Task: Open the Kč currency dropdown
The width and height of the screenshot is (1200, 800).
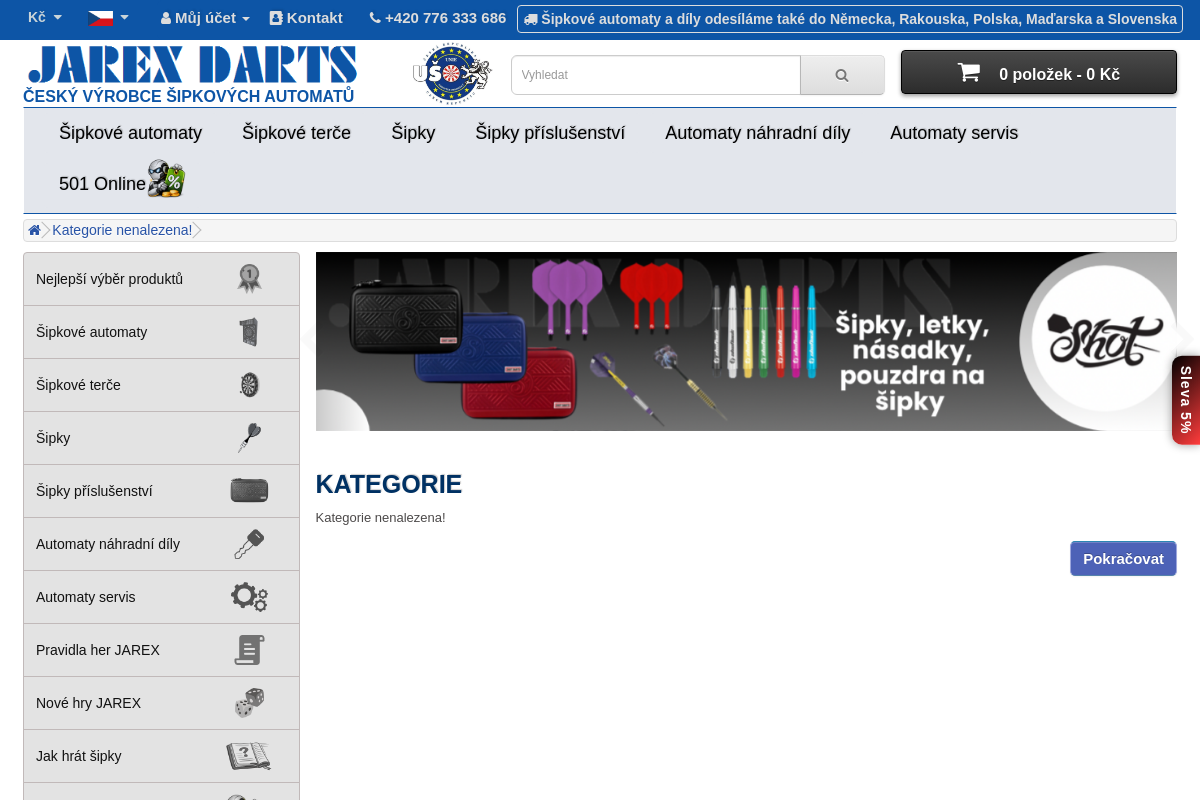Action: (45, 18)
